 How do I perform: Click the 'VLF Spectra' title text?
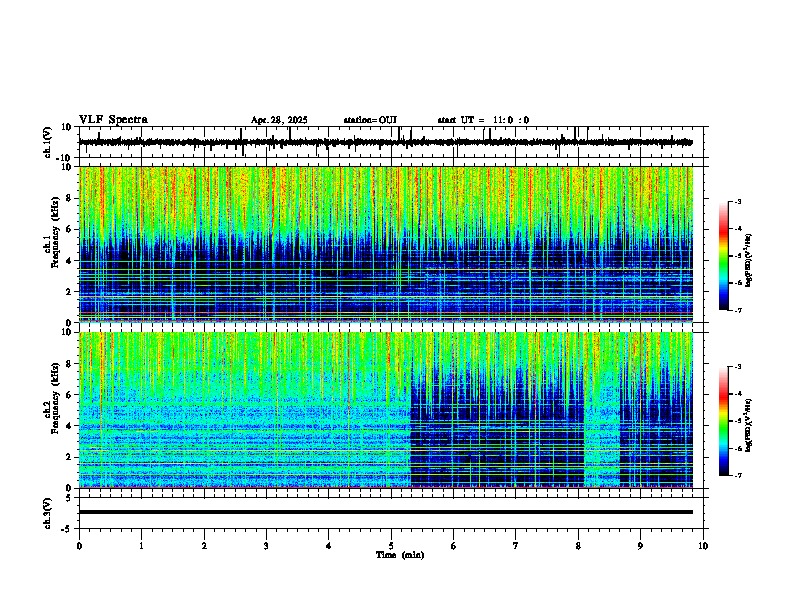pos(113,120)
